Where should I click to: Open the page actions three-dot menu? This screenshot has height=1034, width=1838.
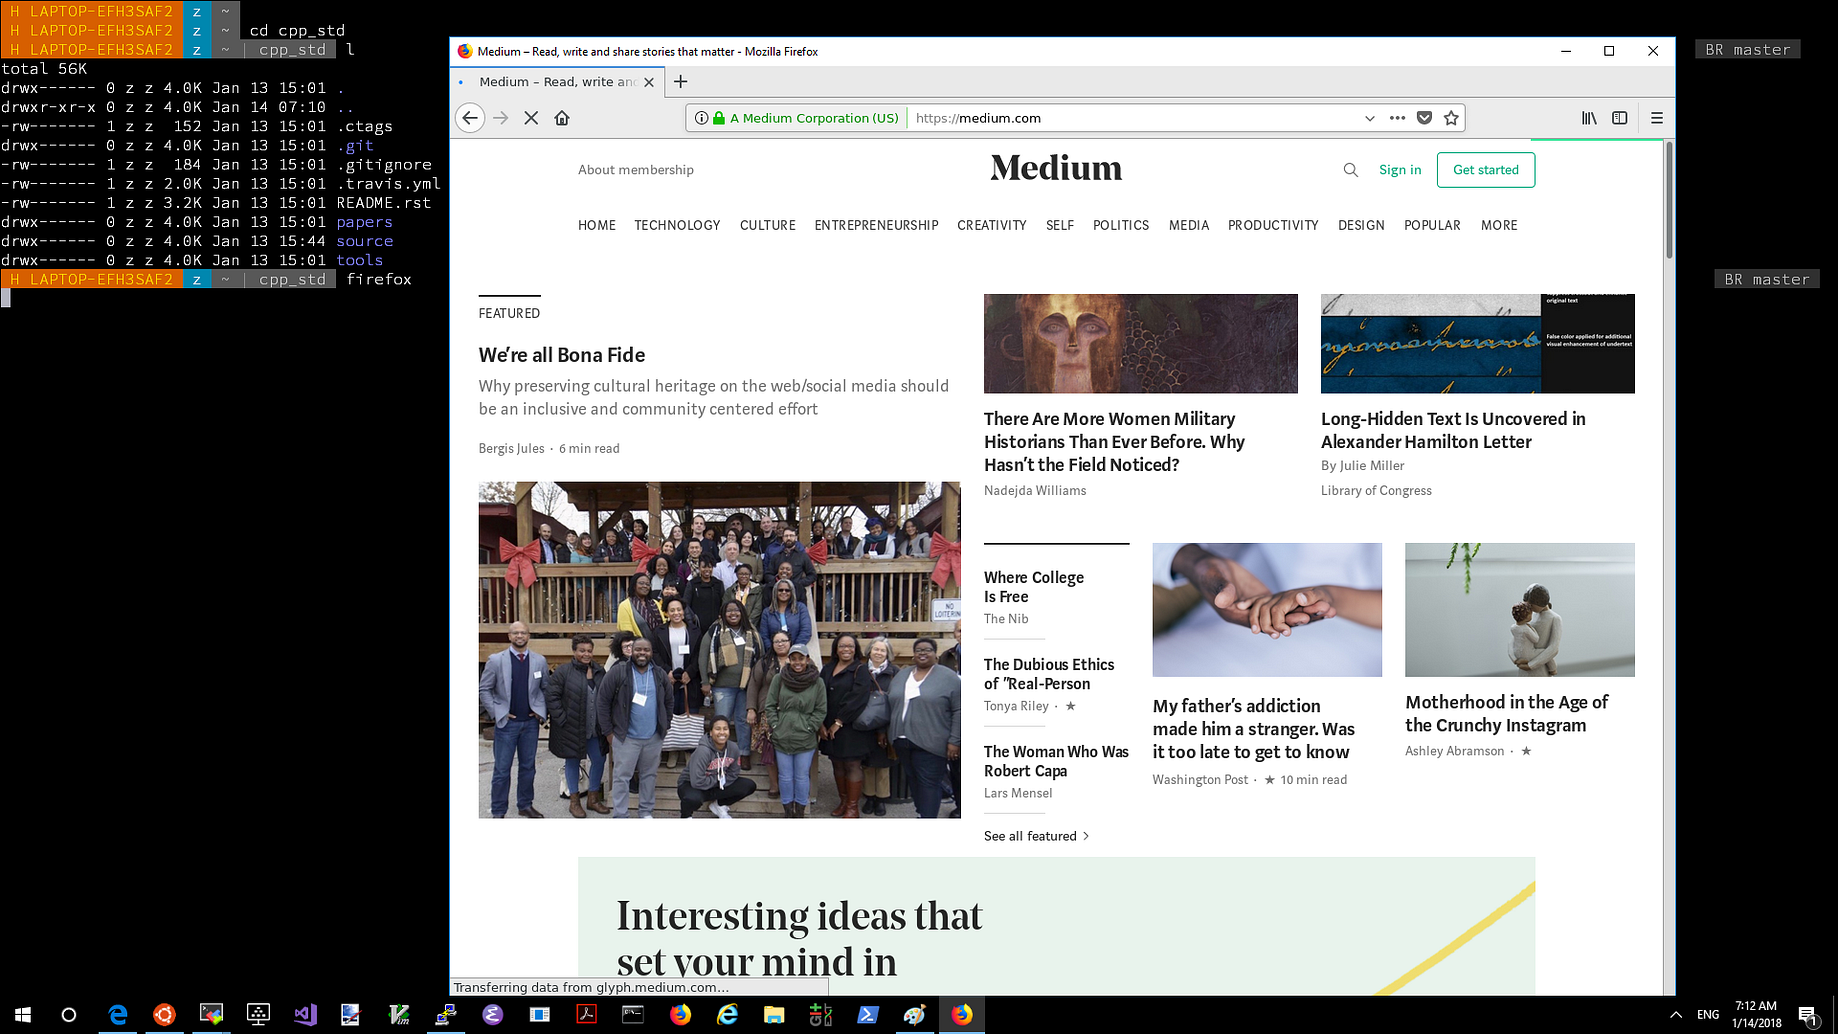pos(1397,118)
